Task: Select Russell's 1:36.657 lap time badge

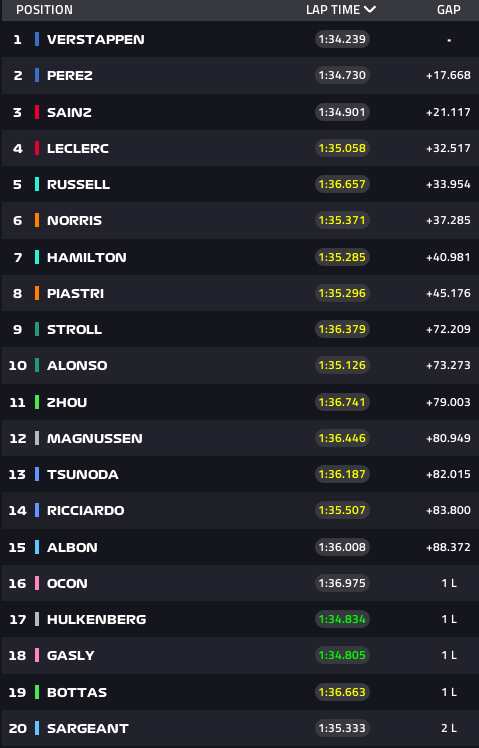Action: click(342, 184)
